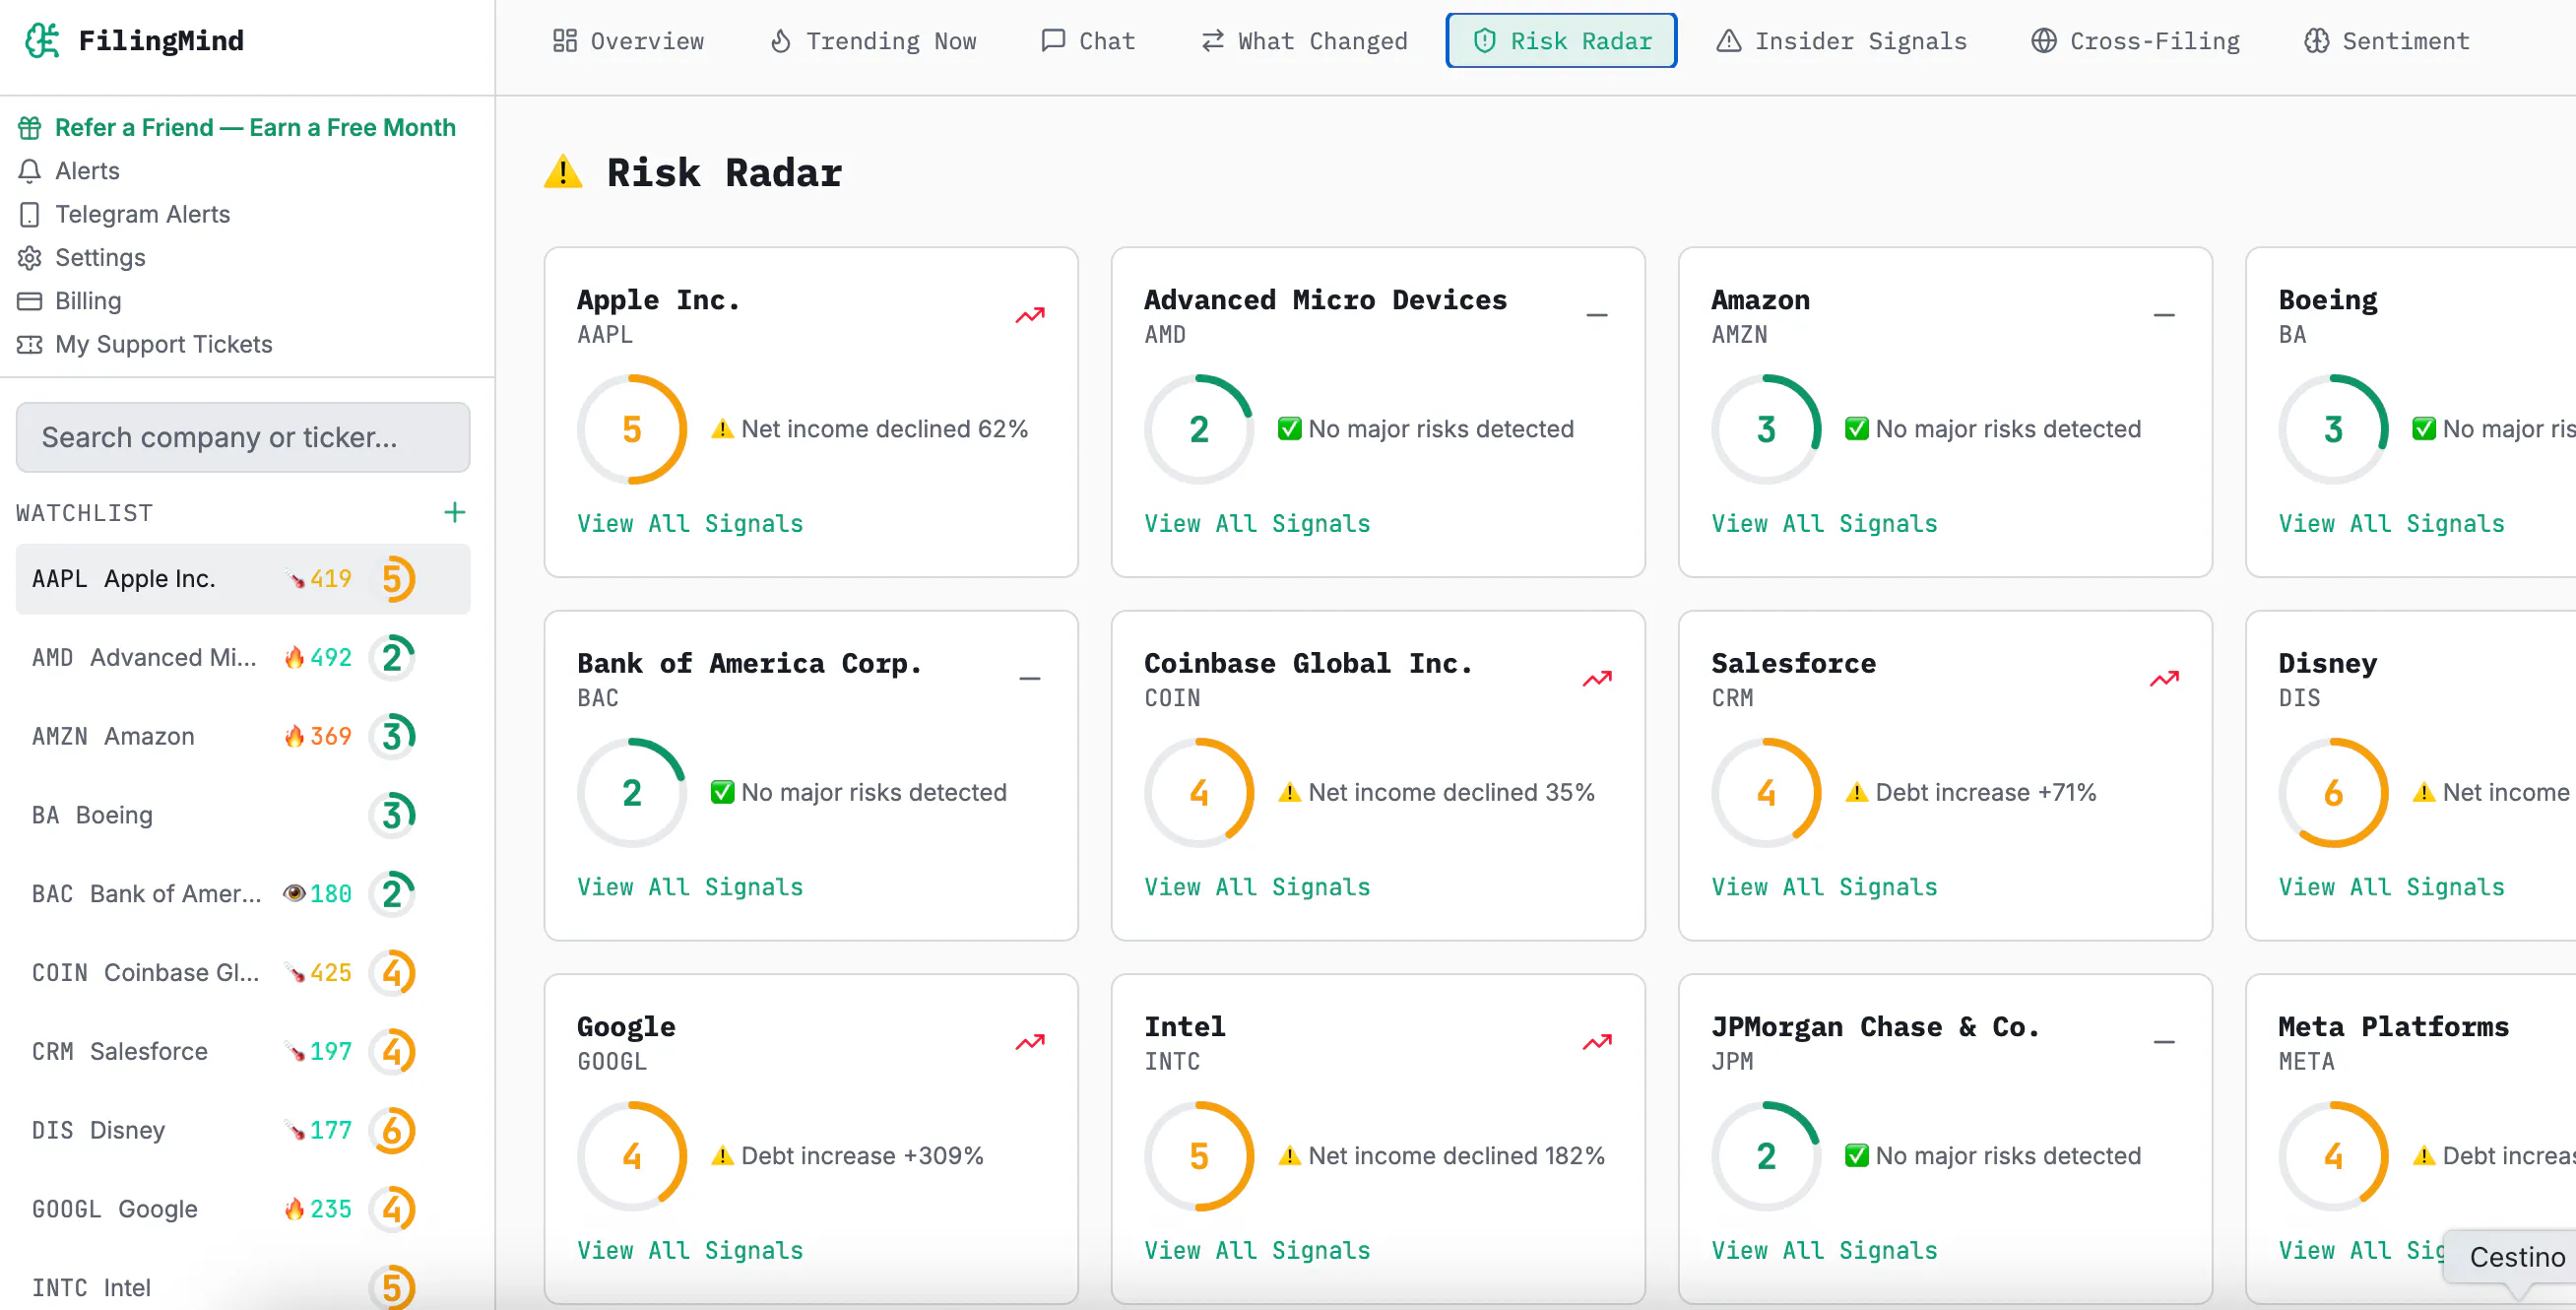View All Signals for Amazon
The image size is (2576, 1310).
click(1823, 523)
